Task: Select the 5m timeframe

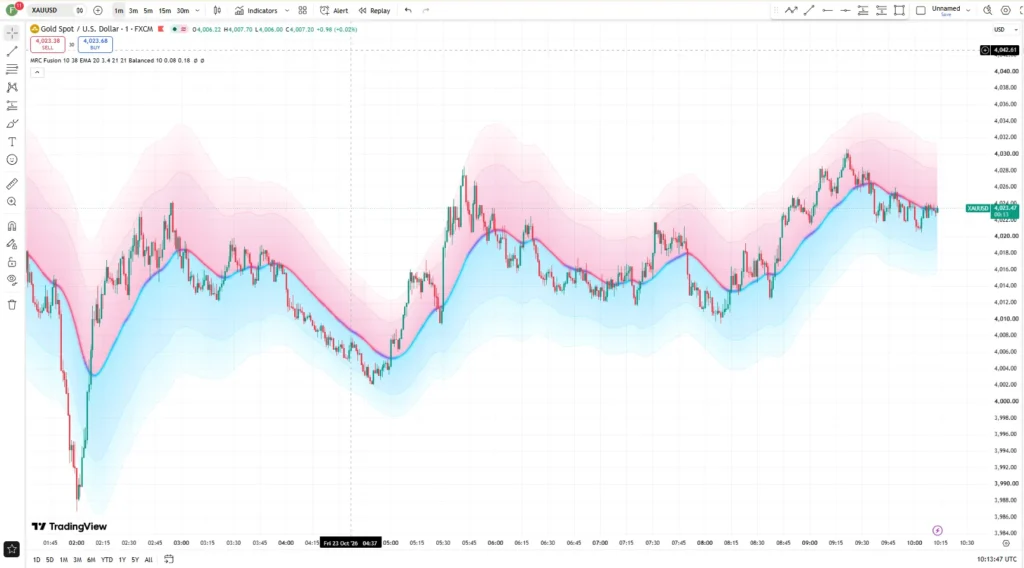Action: coord(148,10)
